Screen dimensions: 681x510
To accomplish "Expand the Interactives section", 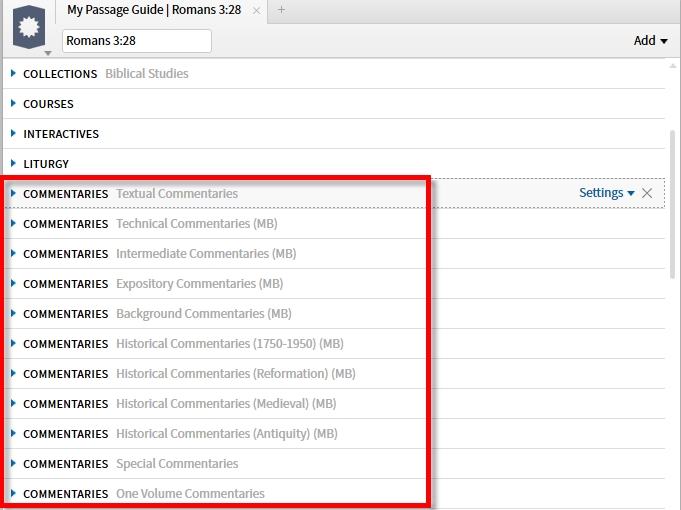I will [x=13, y=133].
